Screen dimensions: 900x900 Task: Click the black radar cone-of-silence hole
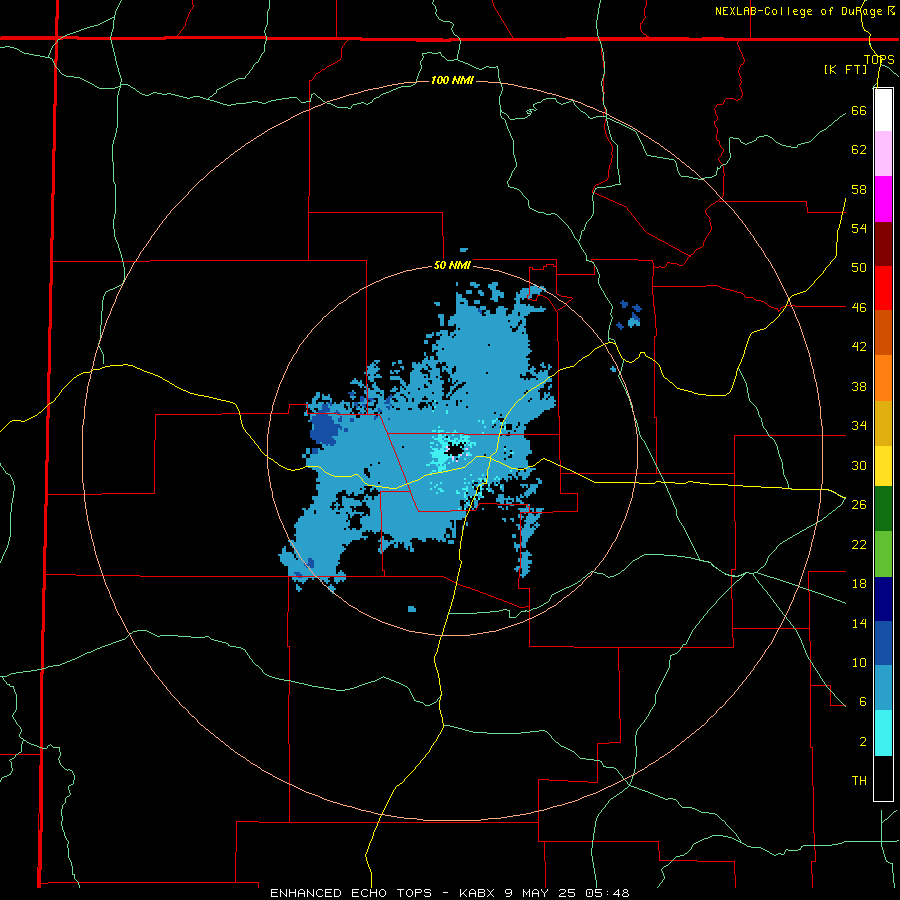tap(454, 449)
